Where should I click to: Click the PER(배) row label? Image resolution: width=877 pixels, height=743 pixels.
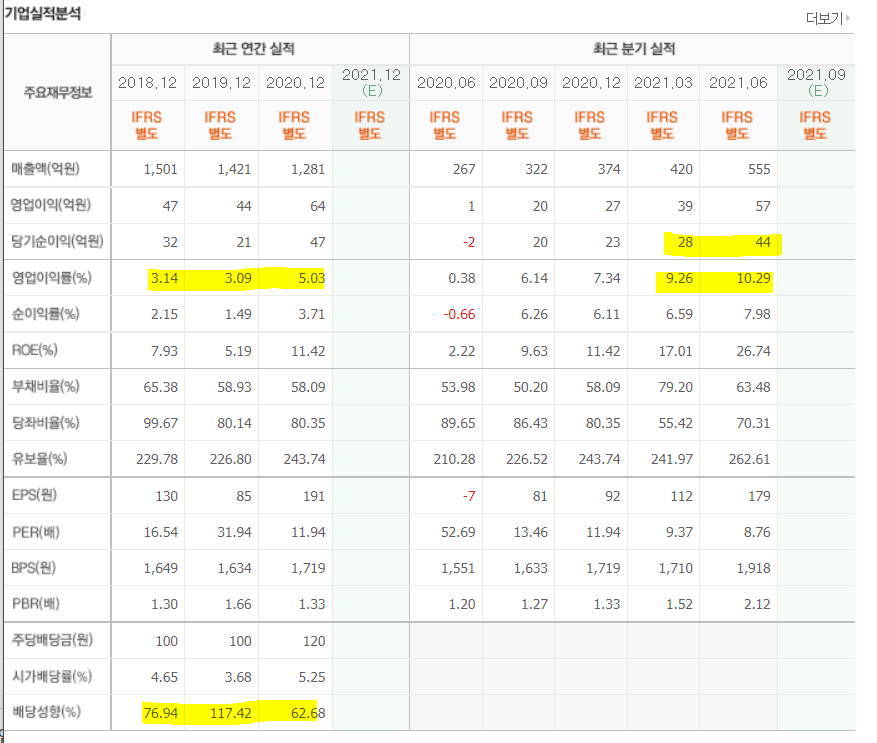point(36,532)
